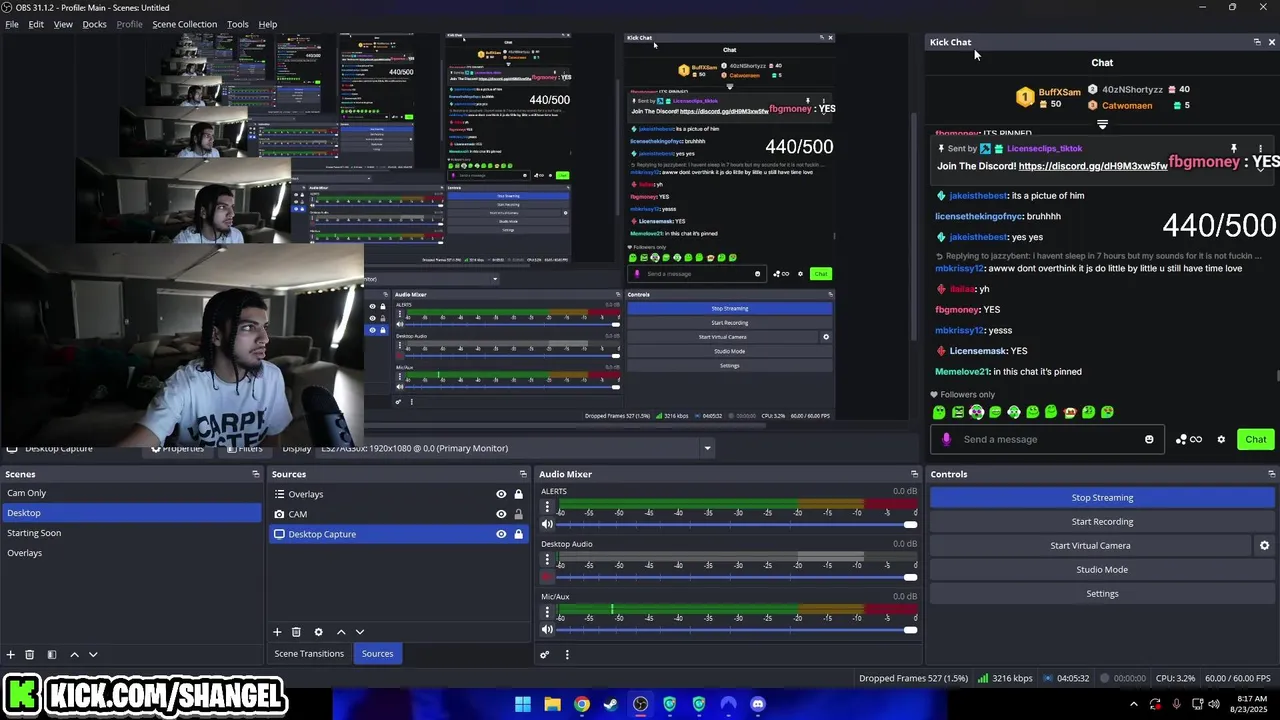Enable Studio Mode
Viewport: 1280px width, 720px height.
[1102, 569]
